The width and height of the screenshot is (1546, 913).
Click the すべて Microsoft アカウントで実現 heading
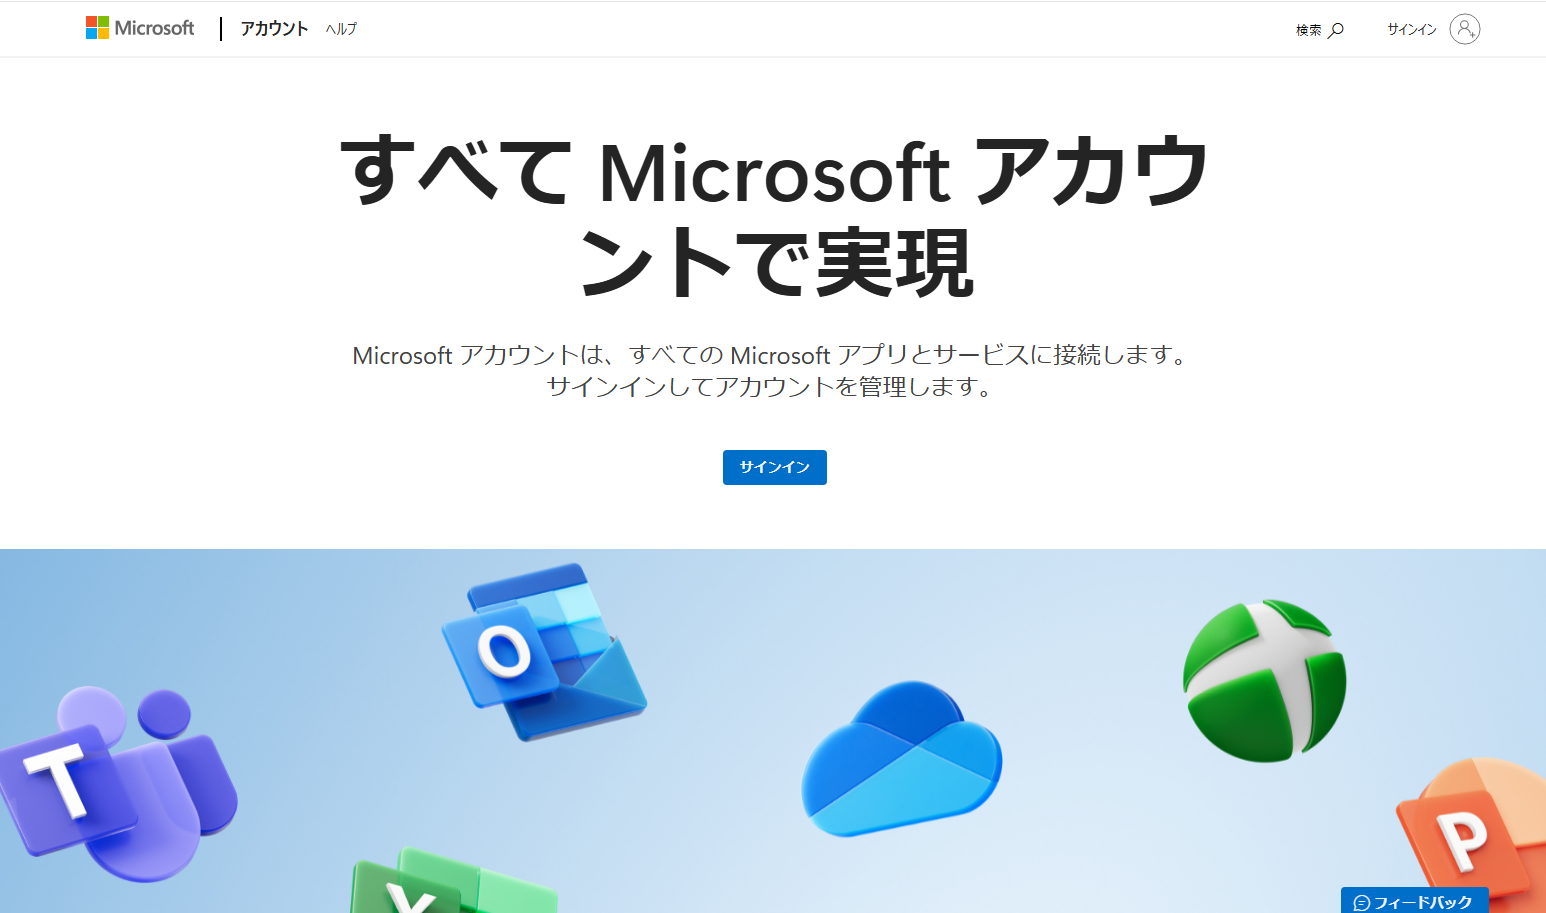[x=775, y=216]
